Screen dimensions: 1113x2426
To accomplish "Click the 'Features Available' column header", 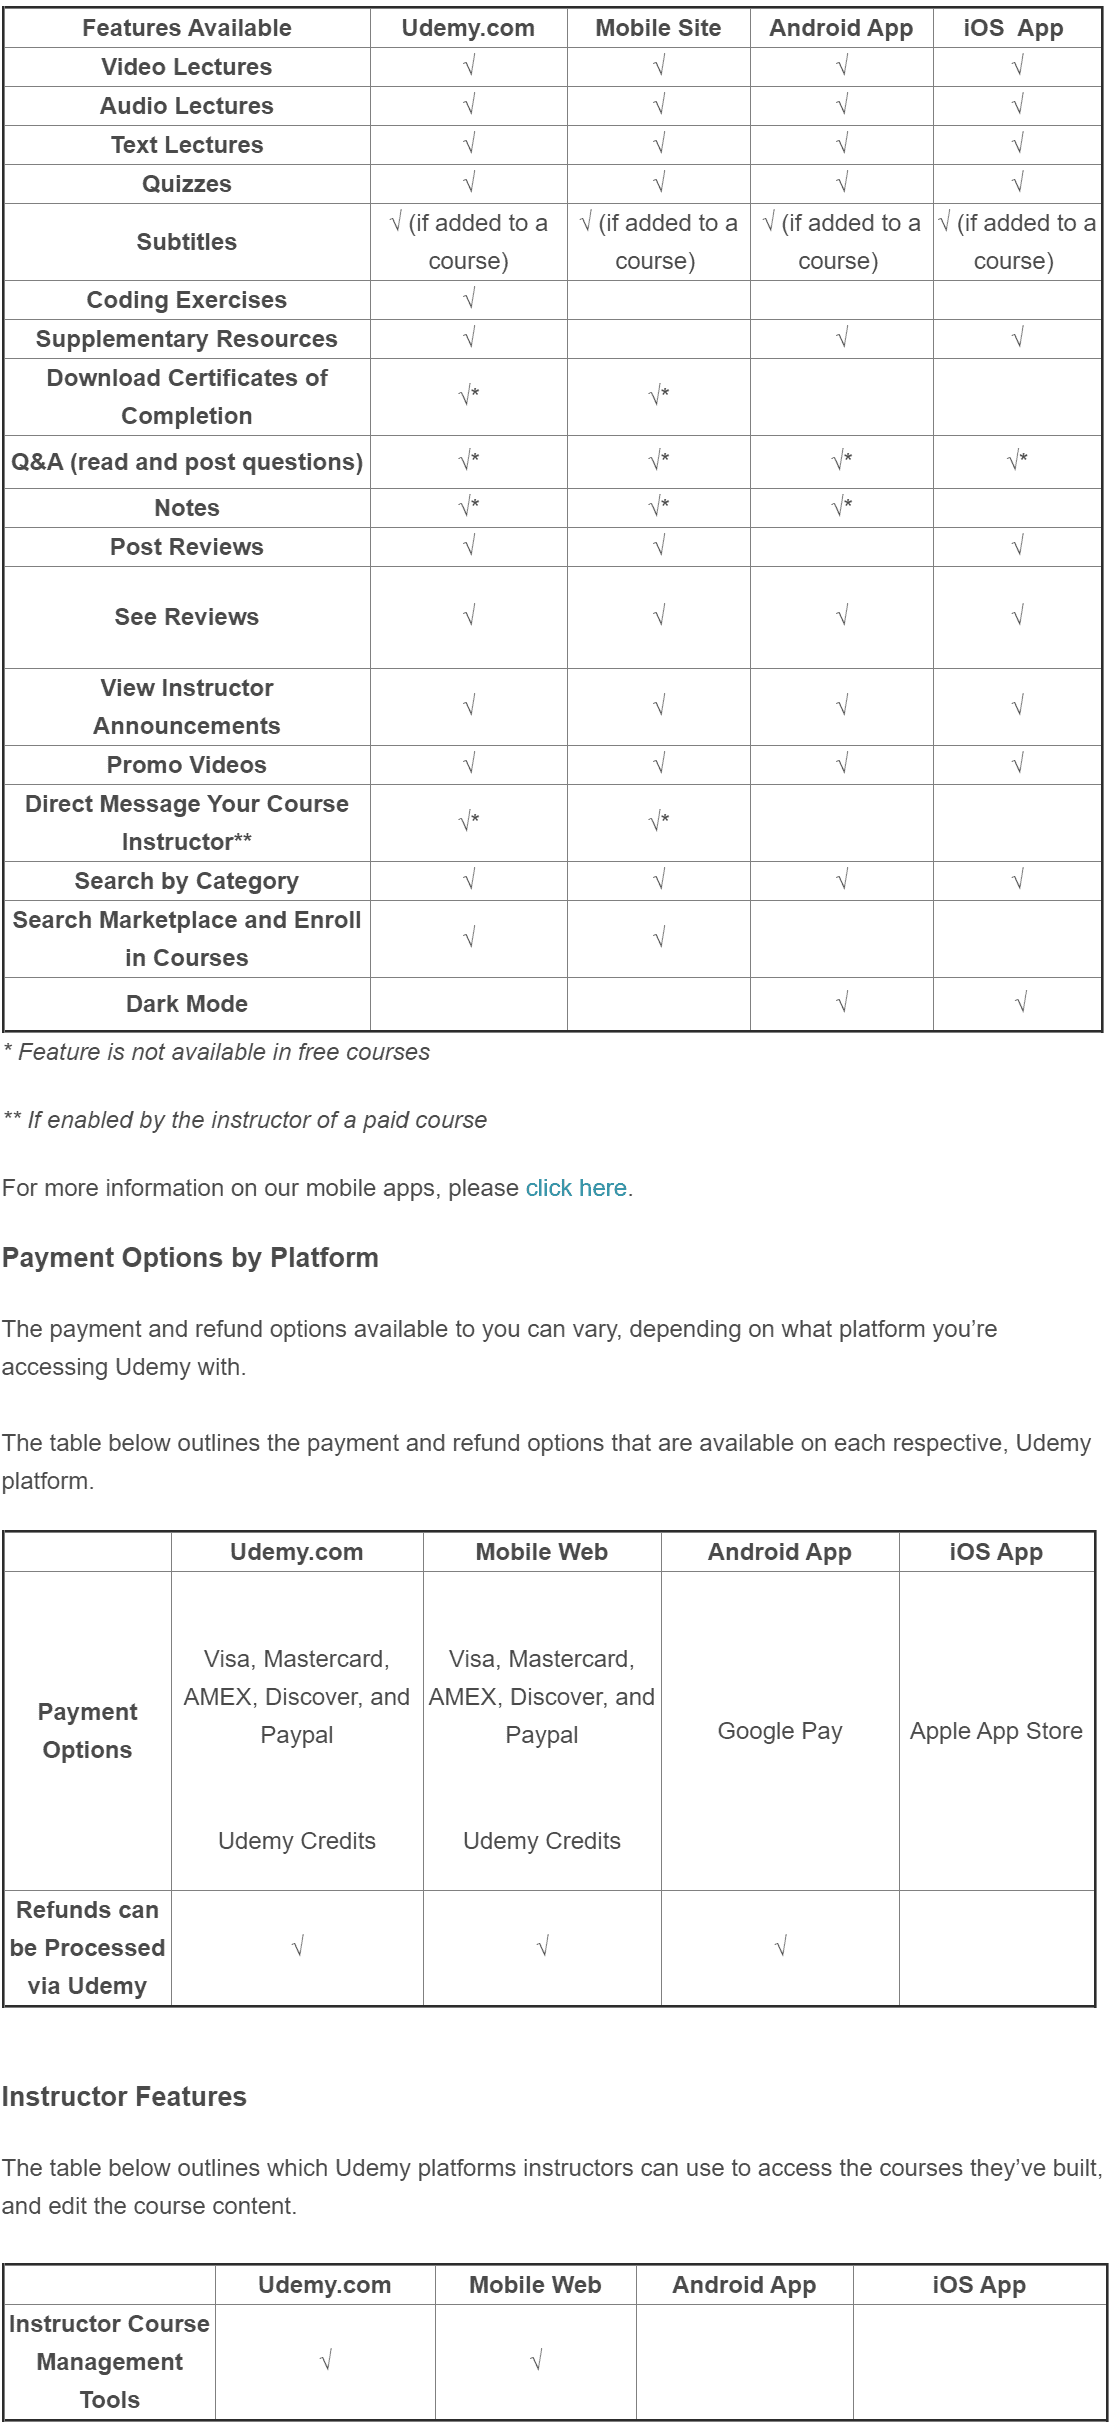I will (x=187, y=28).
